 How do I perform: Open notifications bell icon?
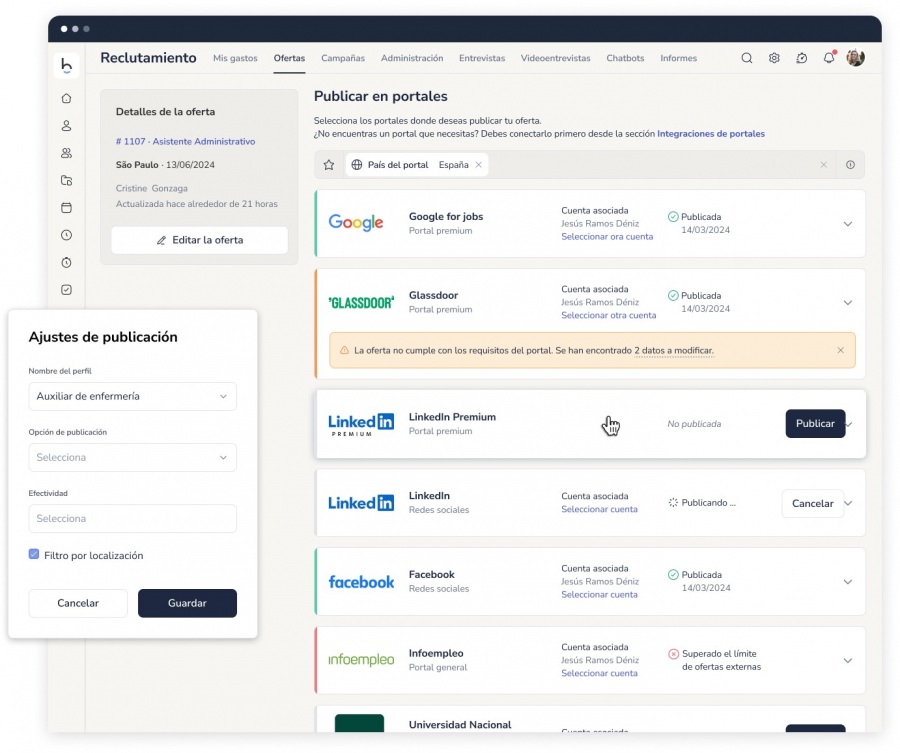pyautogui.click(x=829, y=58)
